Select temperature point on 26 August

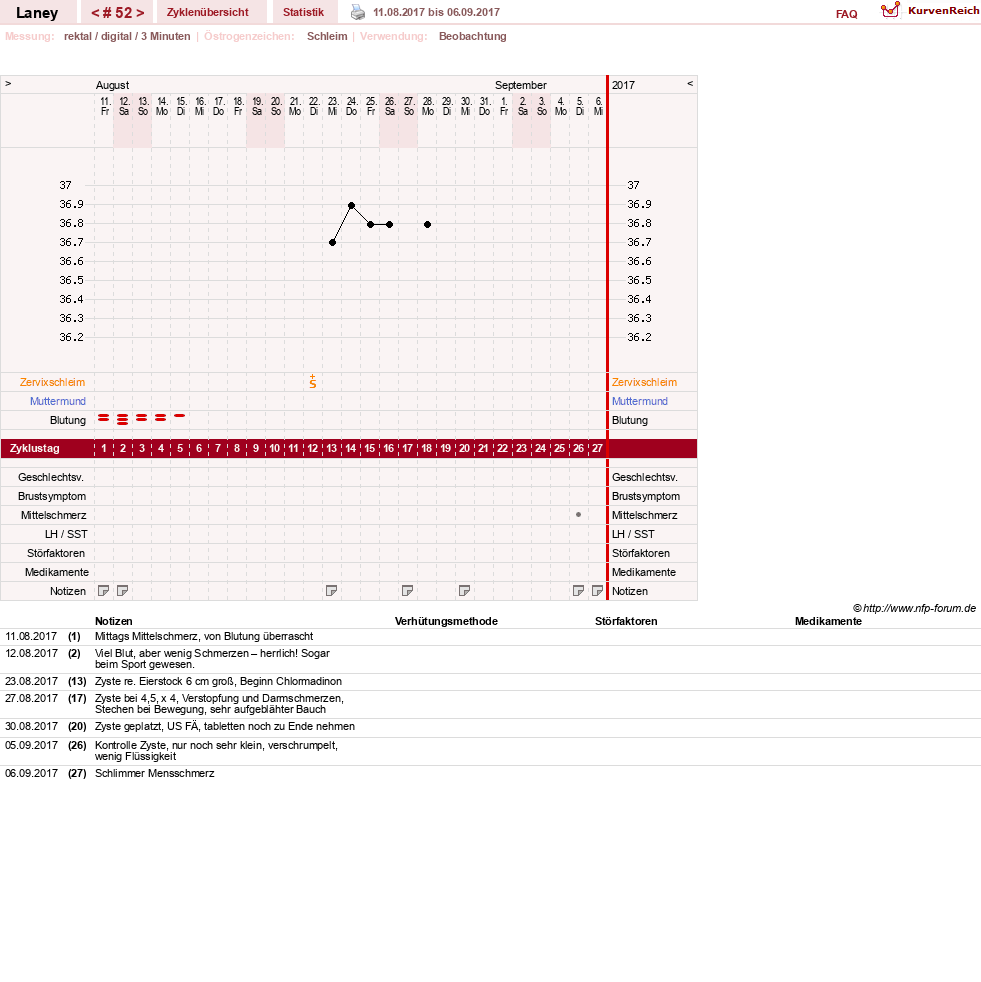click(x=390, y=224)
